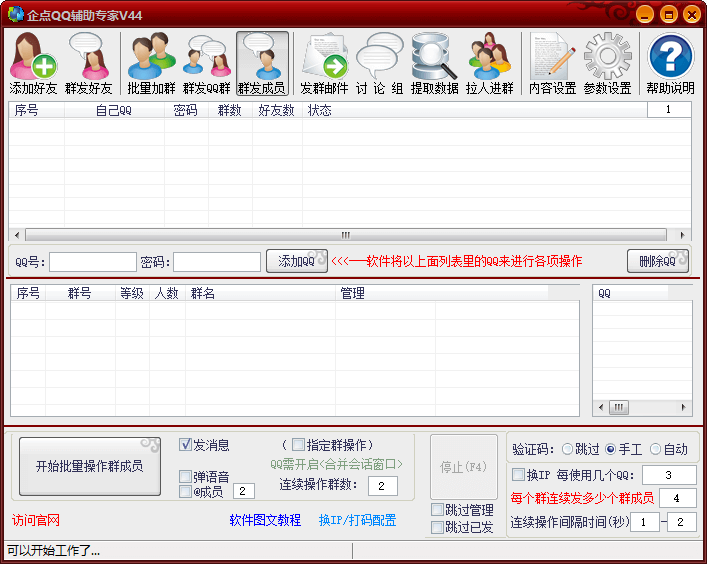Viewport: 707px width, 564px height.
Task: Click the QQ list horizontal scrollbar thumb
Action: (346, 235)
